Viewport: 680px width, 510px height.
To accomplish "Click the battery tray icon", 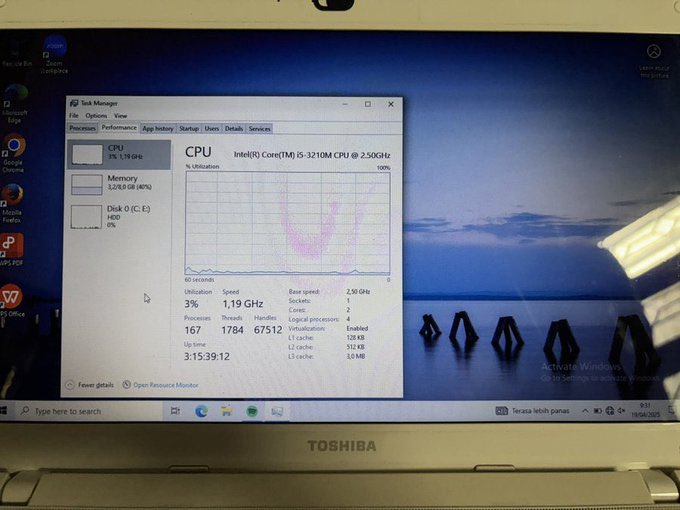I will click(x=598, y=410).
